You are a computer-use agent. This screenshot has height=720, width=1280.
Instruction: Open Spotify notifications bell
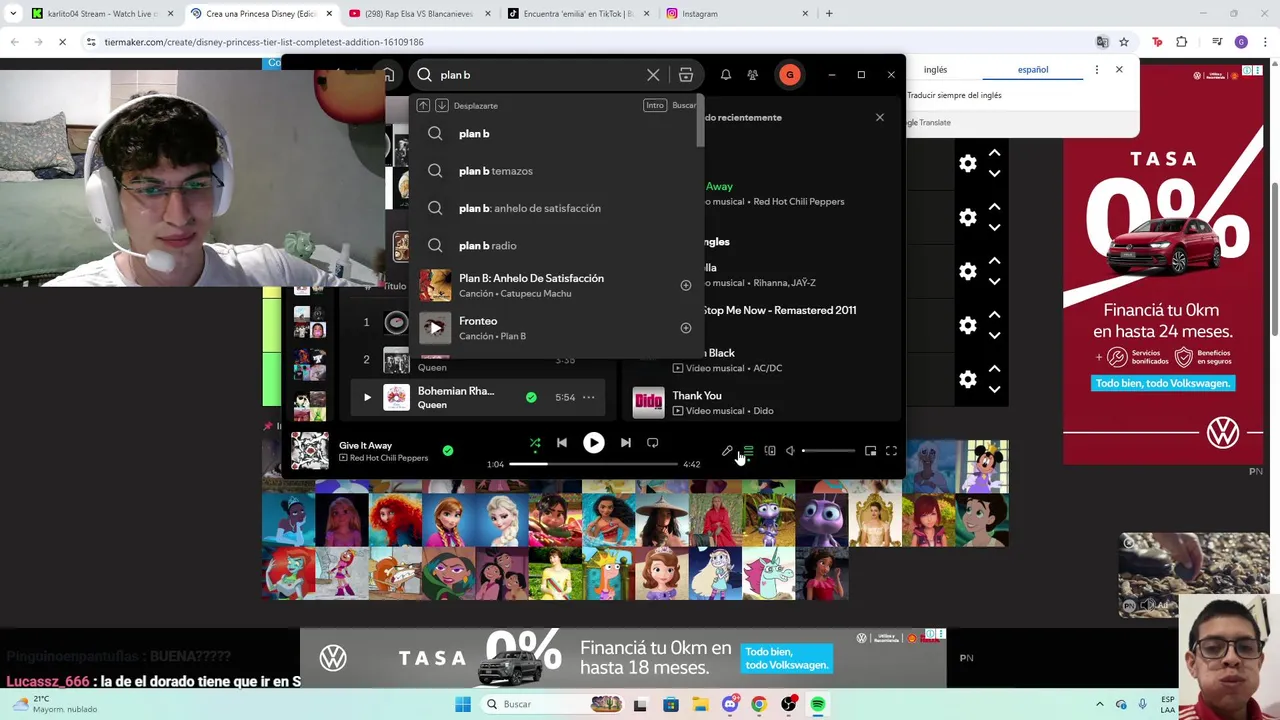[726, 75]
